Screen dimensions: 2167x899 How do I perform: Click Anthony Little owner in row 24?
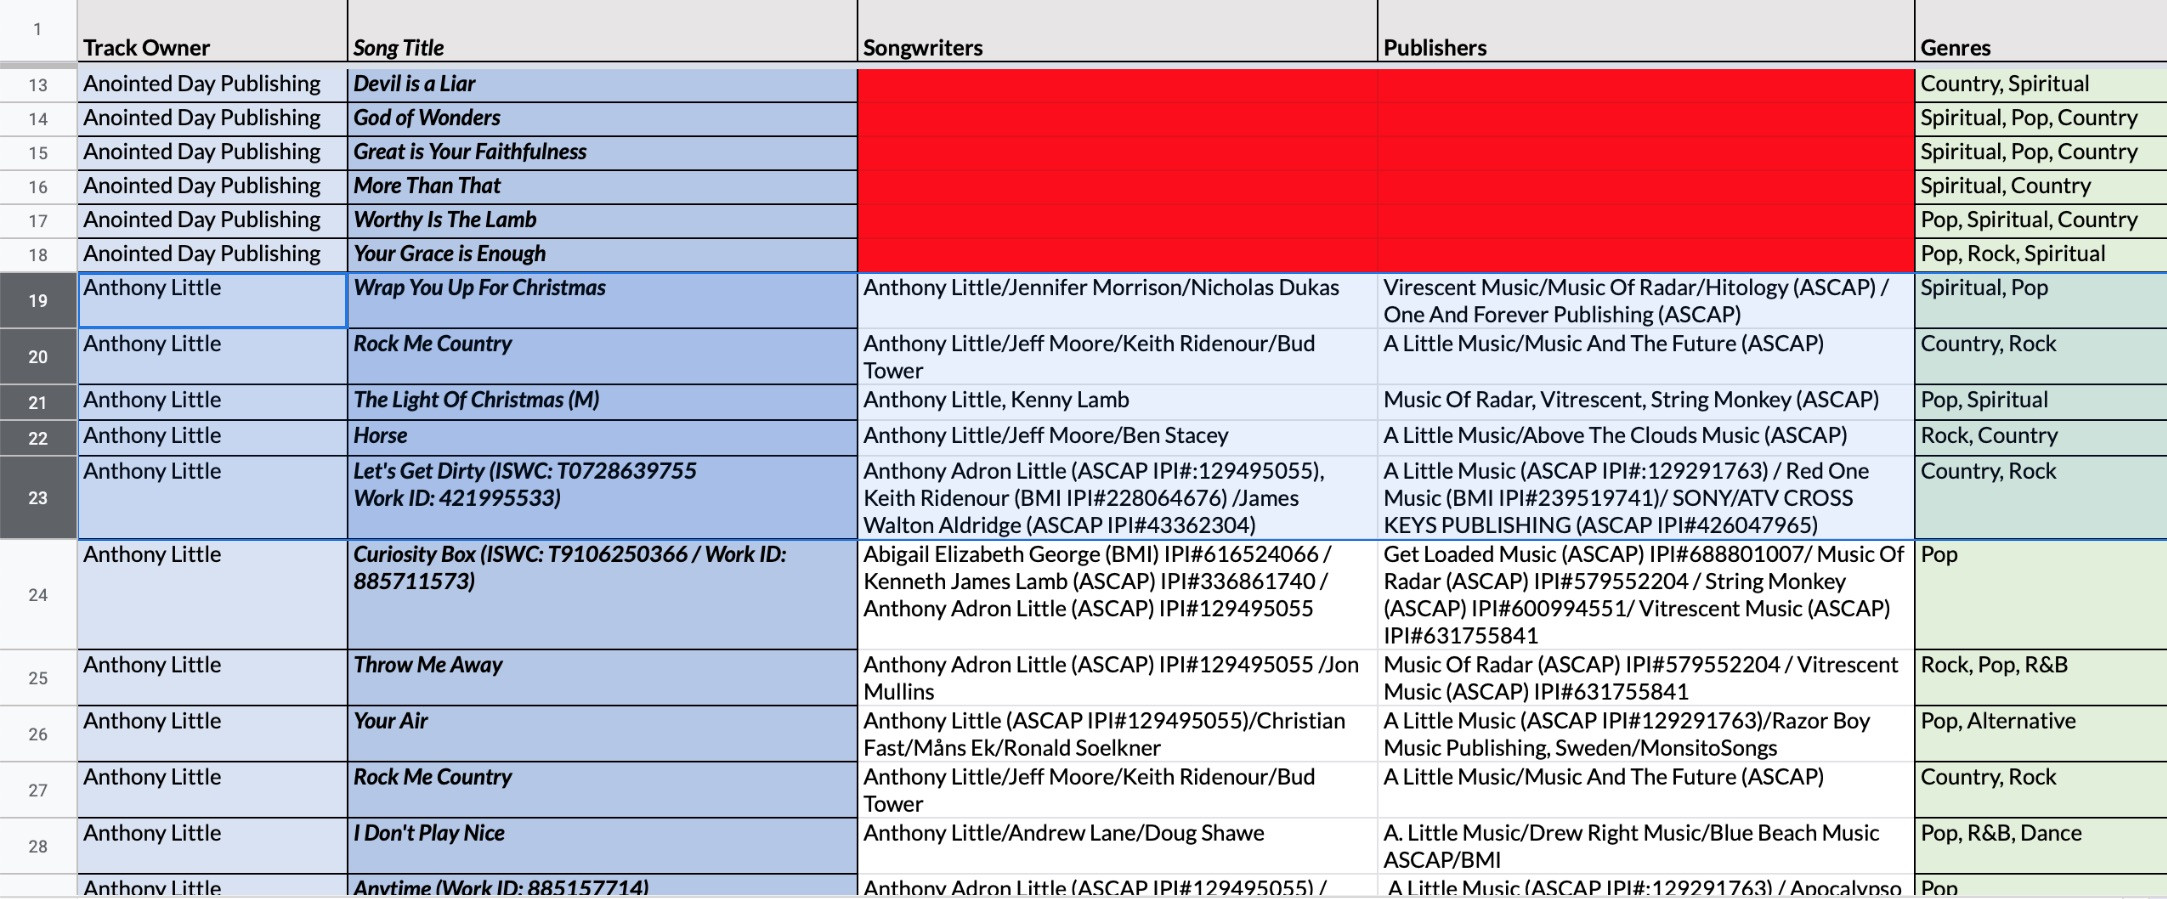point(212,595)
